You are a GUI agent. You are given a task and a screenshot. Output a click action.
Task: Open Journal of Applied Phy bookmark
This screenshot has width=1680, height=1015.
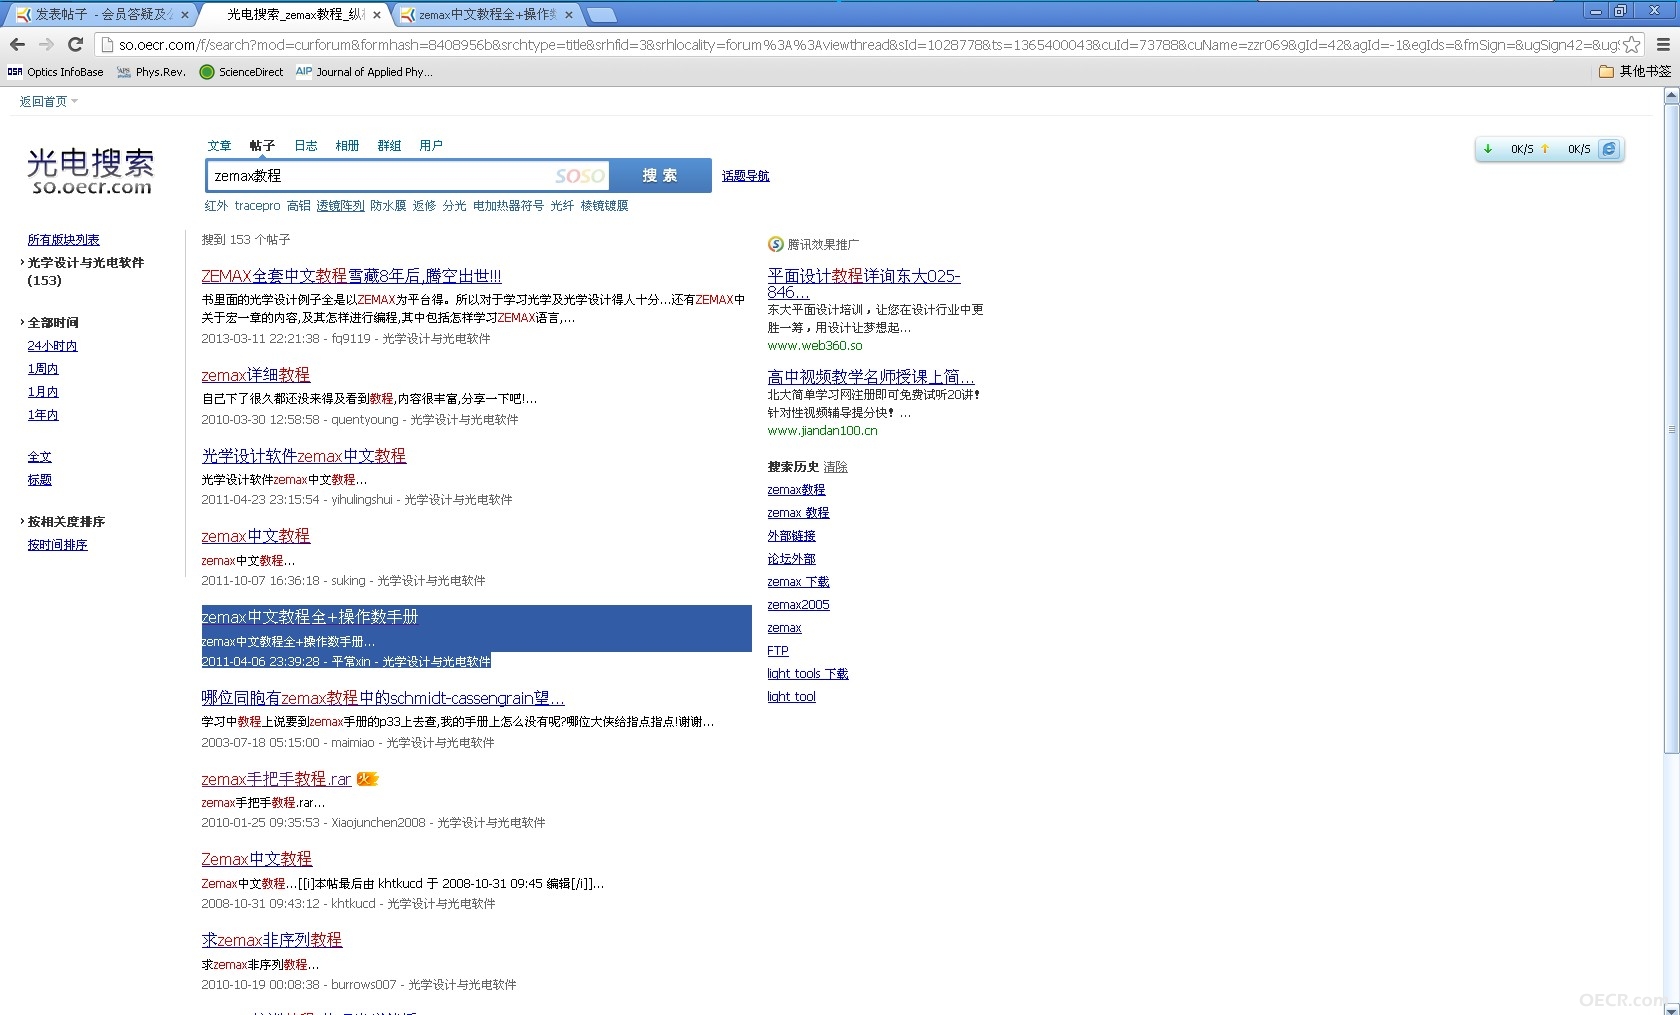[364, 72]
